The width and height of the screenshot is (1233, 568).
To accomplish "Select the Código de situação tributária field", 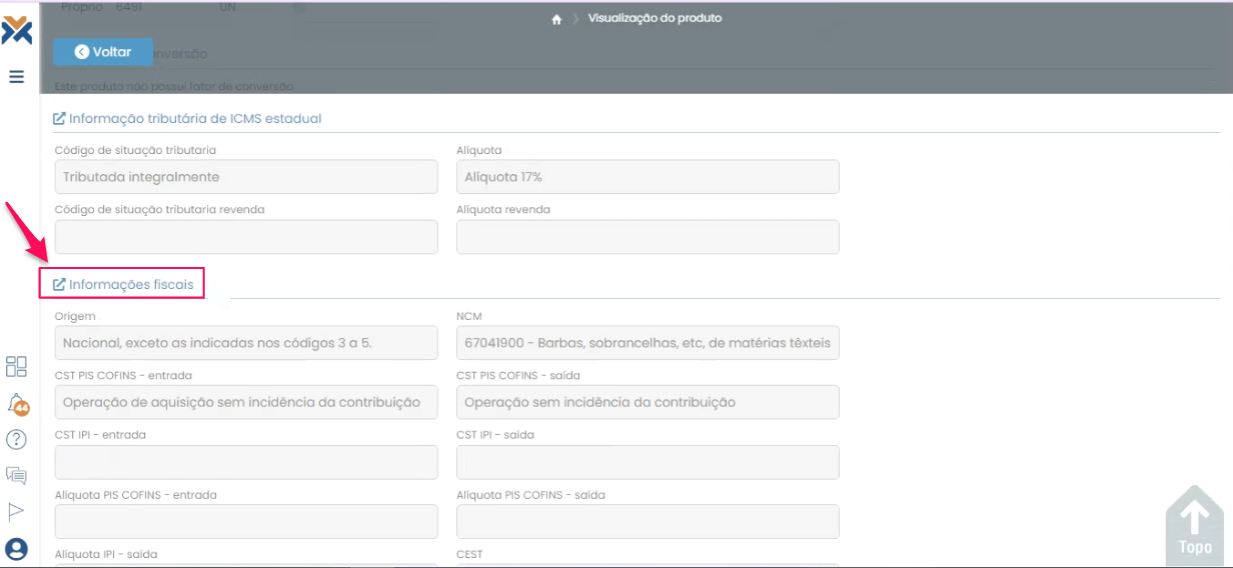I will 246,177.
